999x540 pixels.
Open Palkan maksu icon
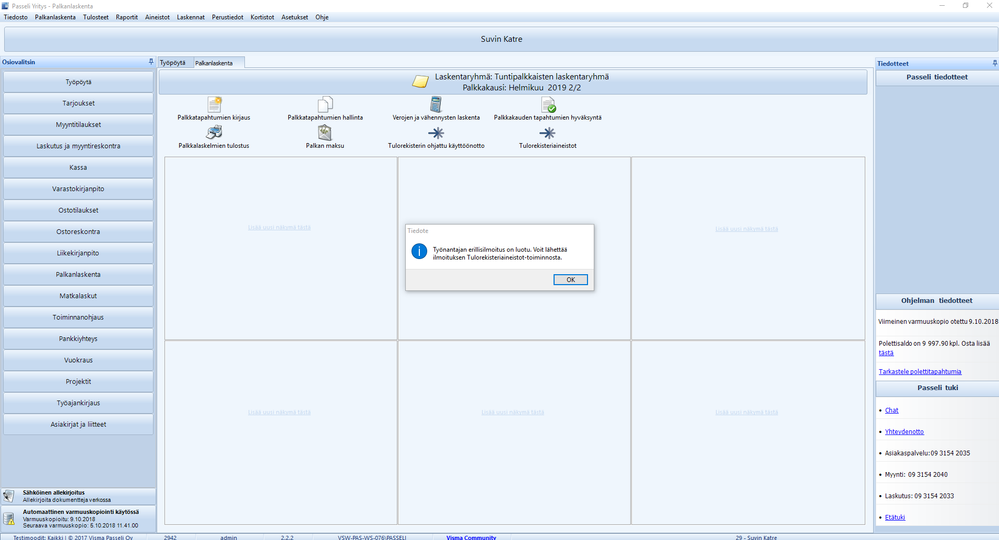pyautogui.click(x=325, y=132)
